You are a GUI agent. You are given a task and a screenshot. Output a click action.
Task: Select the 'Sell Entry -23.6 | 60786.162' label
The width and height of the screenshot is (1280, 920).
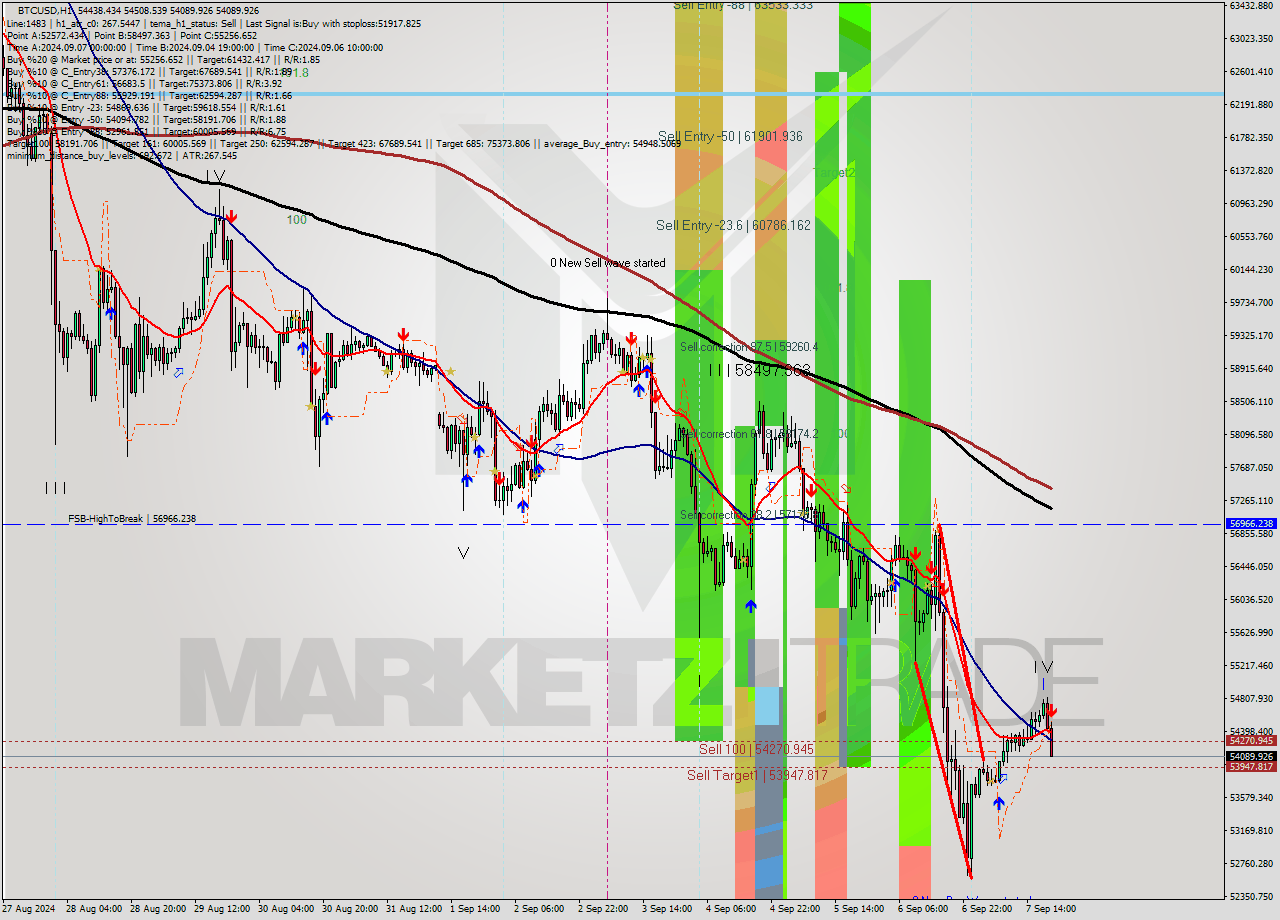(x=733, y=225)
